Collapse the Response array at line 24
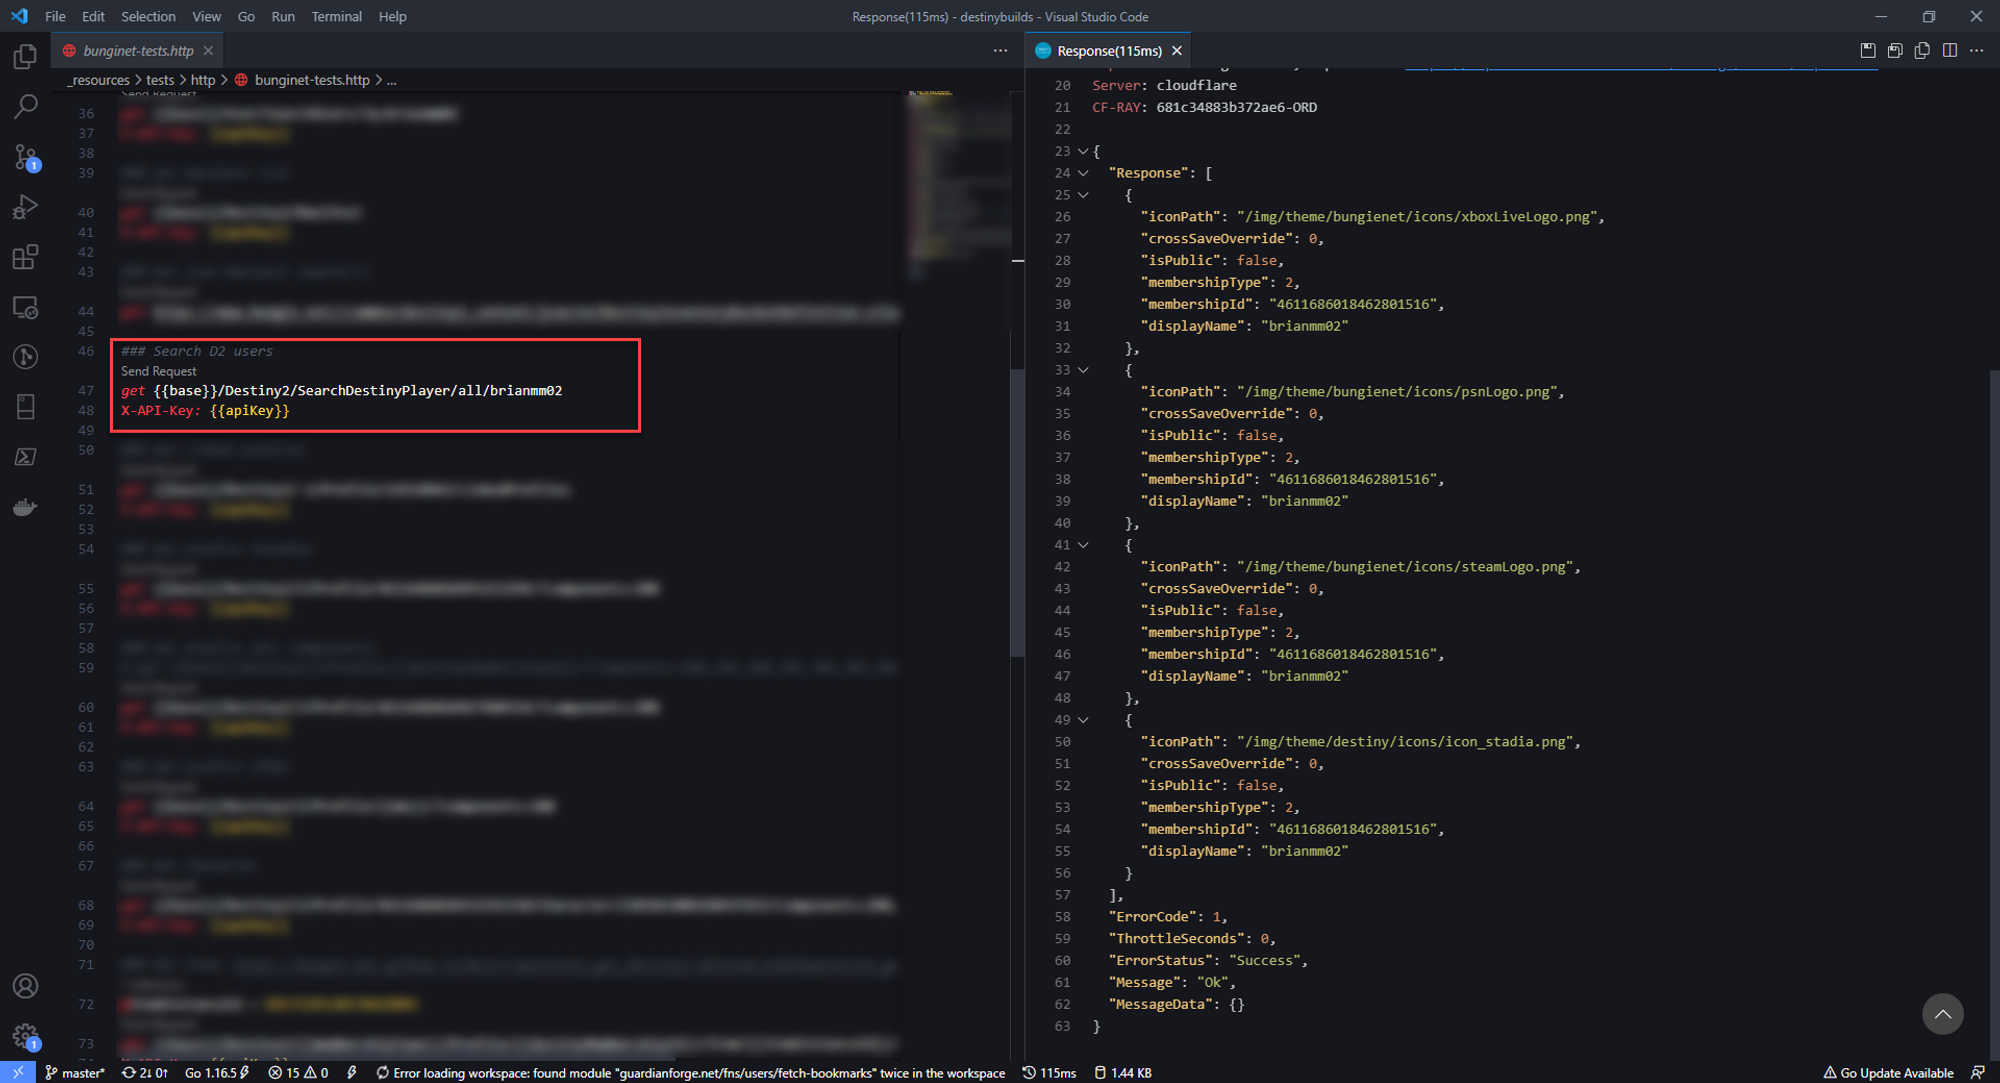Viewport: 2000px width, 1083px height. point(1082,173)
